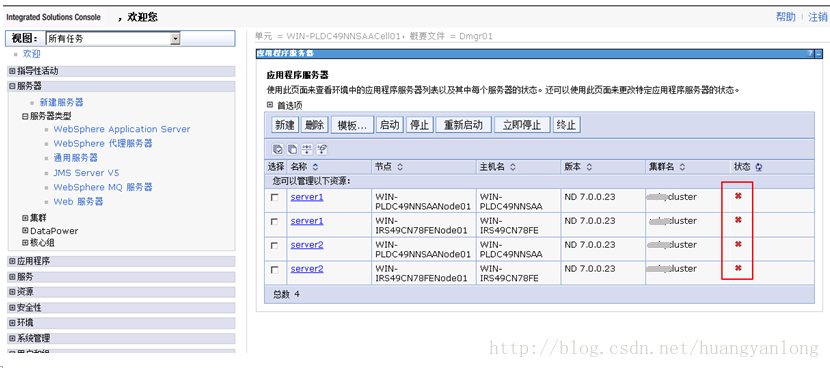Expand the 首选项 preferences section
The height and width of the screenshot is (368, 830).
click(269, 105)
